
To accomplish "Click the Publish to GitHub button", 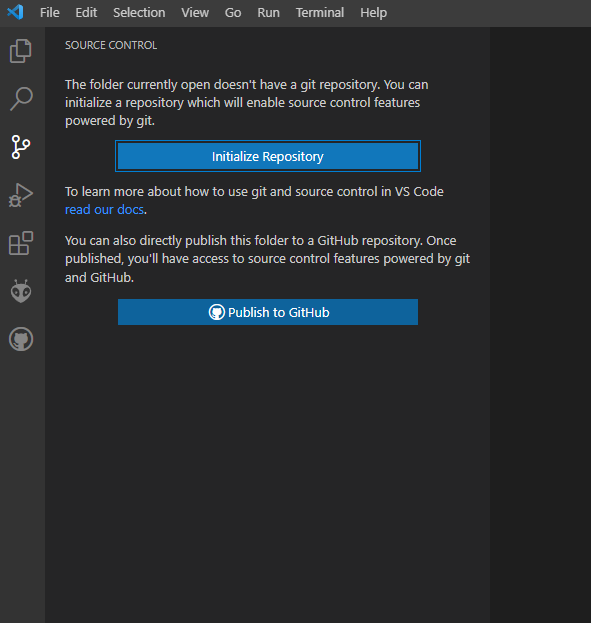I will point(268,312).
